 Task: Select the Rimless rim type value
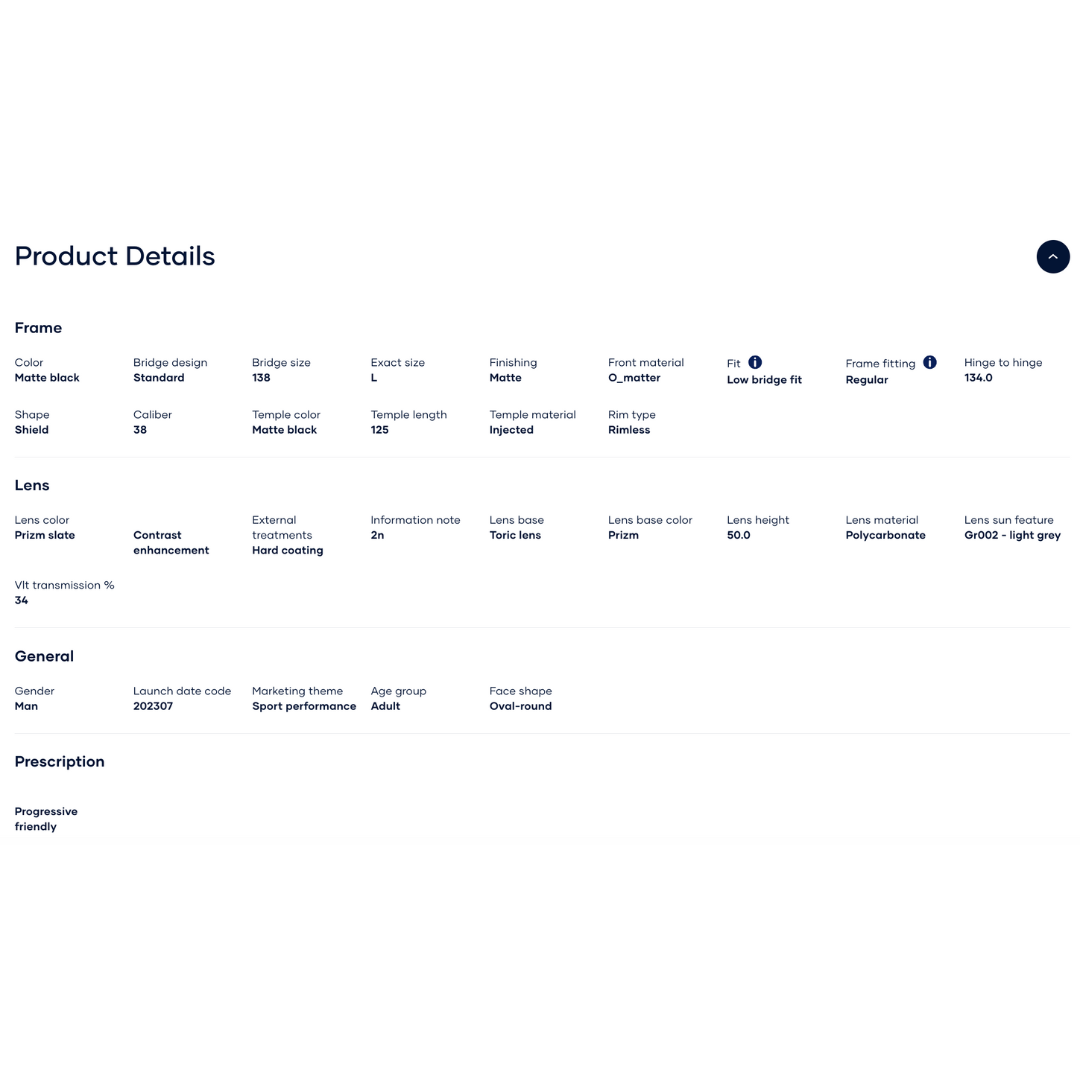[629, 430]
